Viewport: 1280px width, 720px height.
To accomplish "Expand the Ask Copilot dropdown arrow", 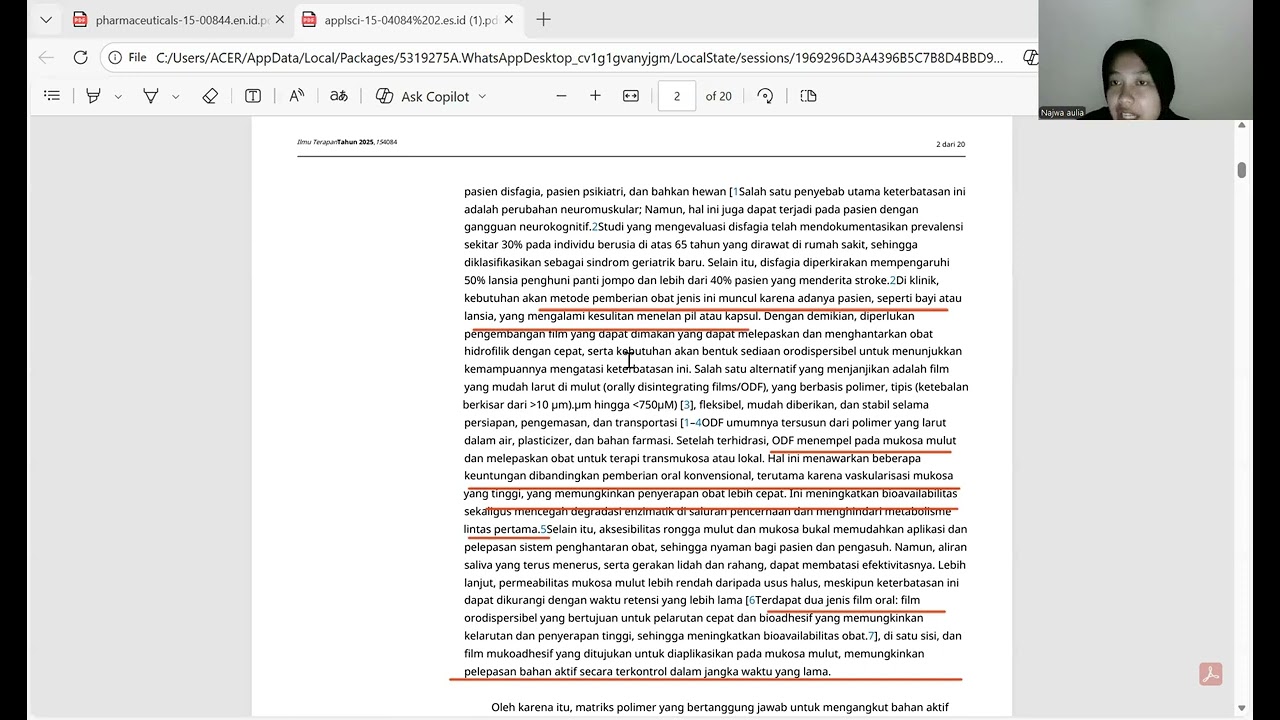I will 482,96.
